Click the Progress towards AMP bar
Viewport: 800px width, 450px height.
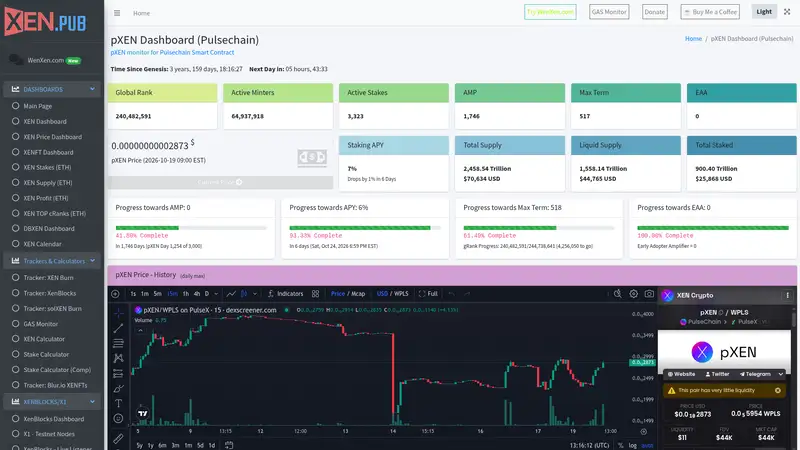(x=191, y=228)
